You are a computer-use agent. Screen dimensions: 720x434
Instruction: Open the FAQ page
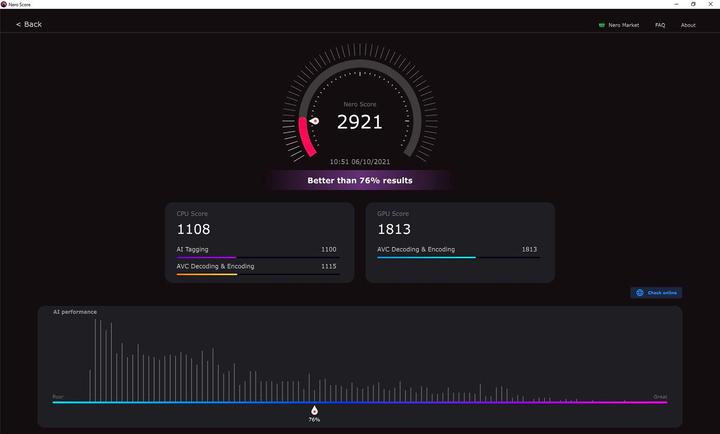[x=660, y=25]
